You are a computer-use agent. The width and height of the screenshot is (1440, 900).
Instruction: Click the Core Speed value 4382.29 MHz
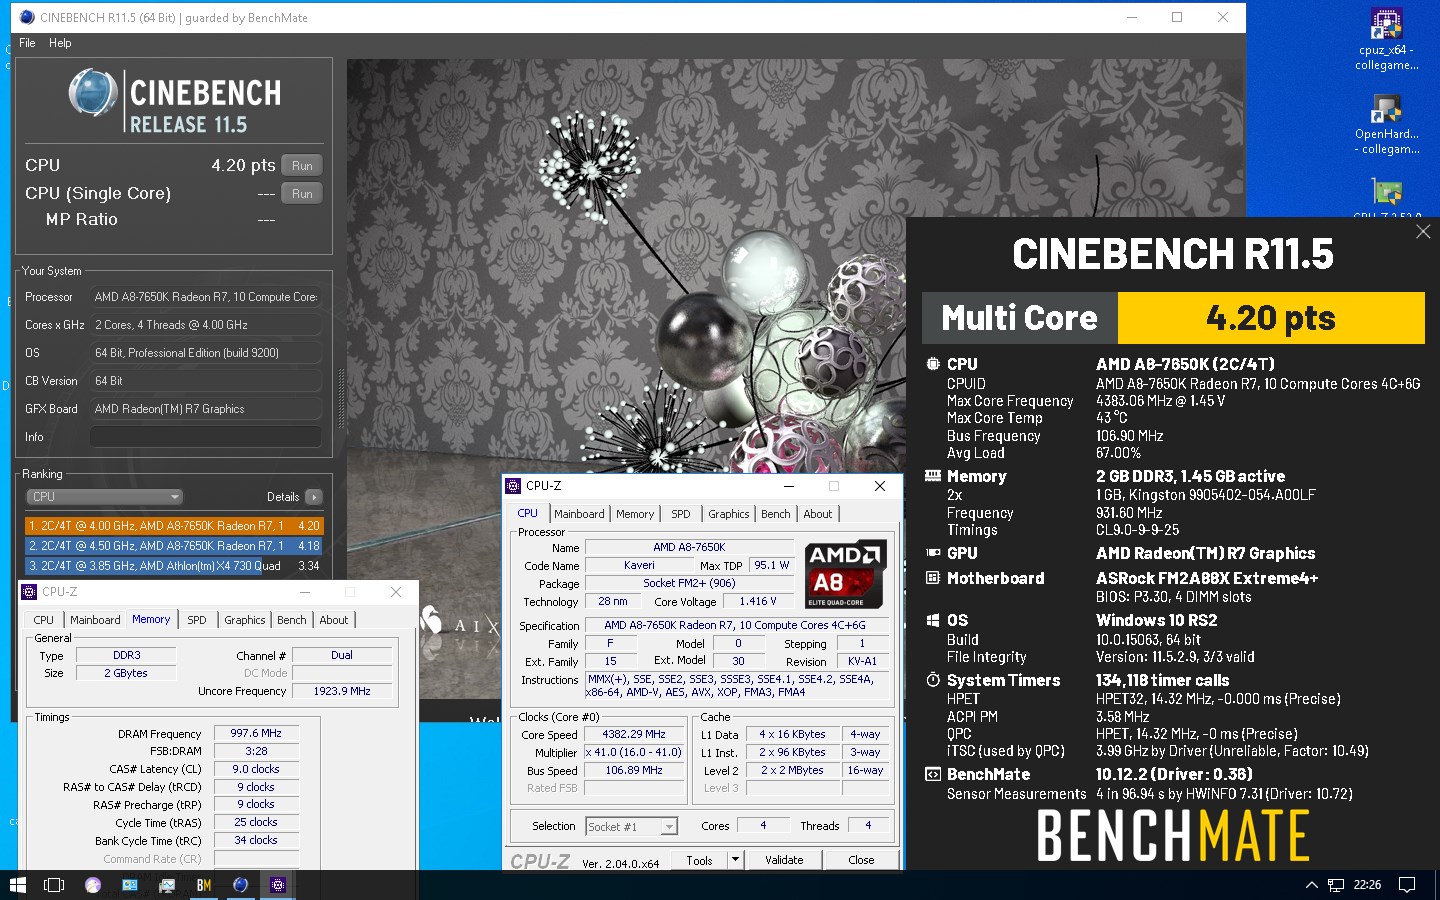point(634,734)
